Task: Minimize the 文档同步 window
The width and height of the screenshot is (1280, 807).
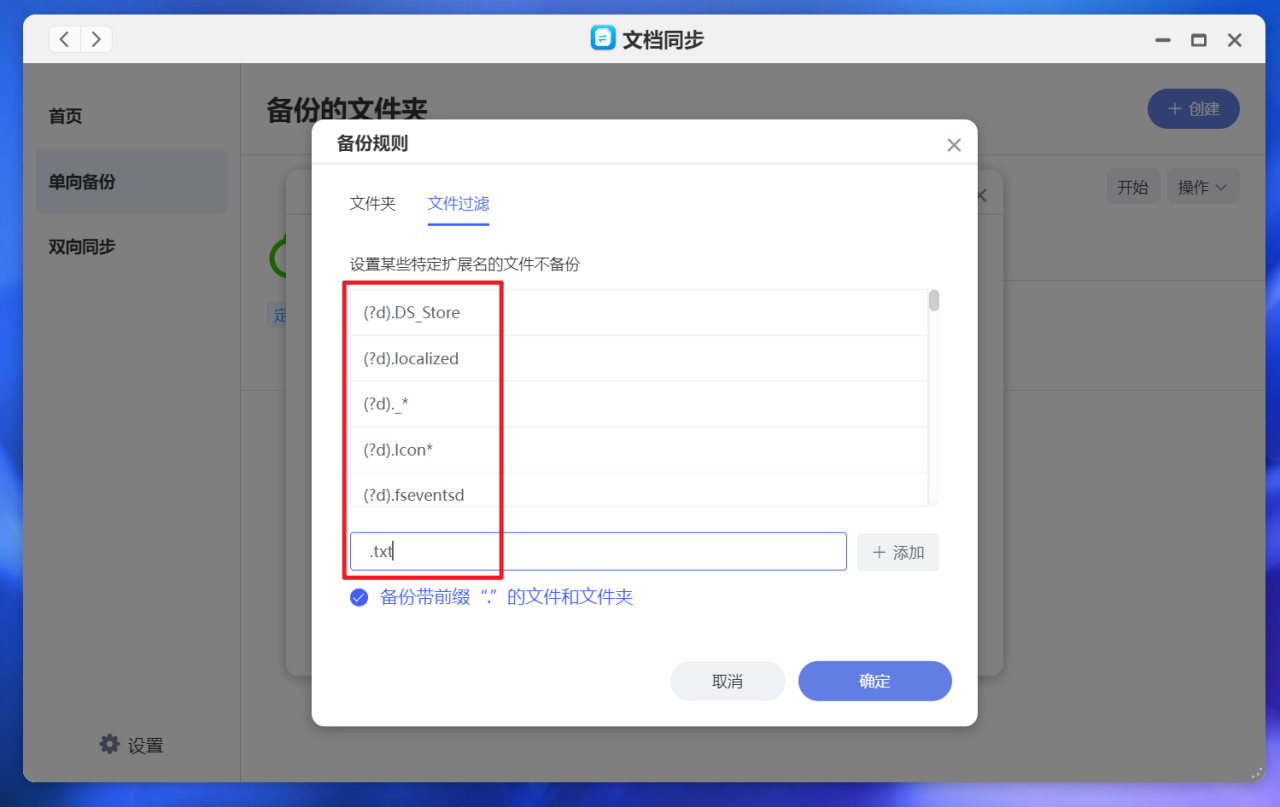Action: tap(1163, 40)
